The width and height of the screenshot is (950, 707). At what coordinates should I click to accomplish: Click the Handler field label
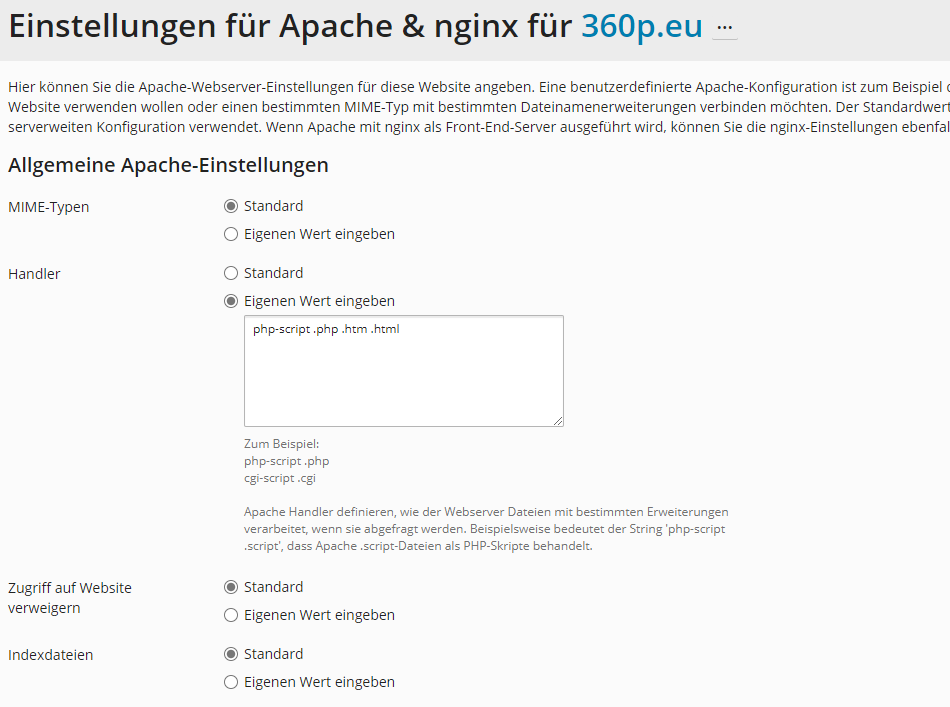[34, 274]
